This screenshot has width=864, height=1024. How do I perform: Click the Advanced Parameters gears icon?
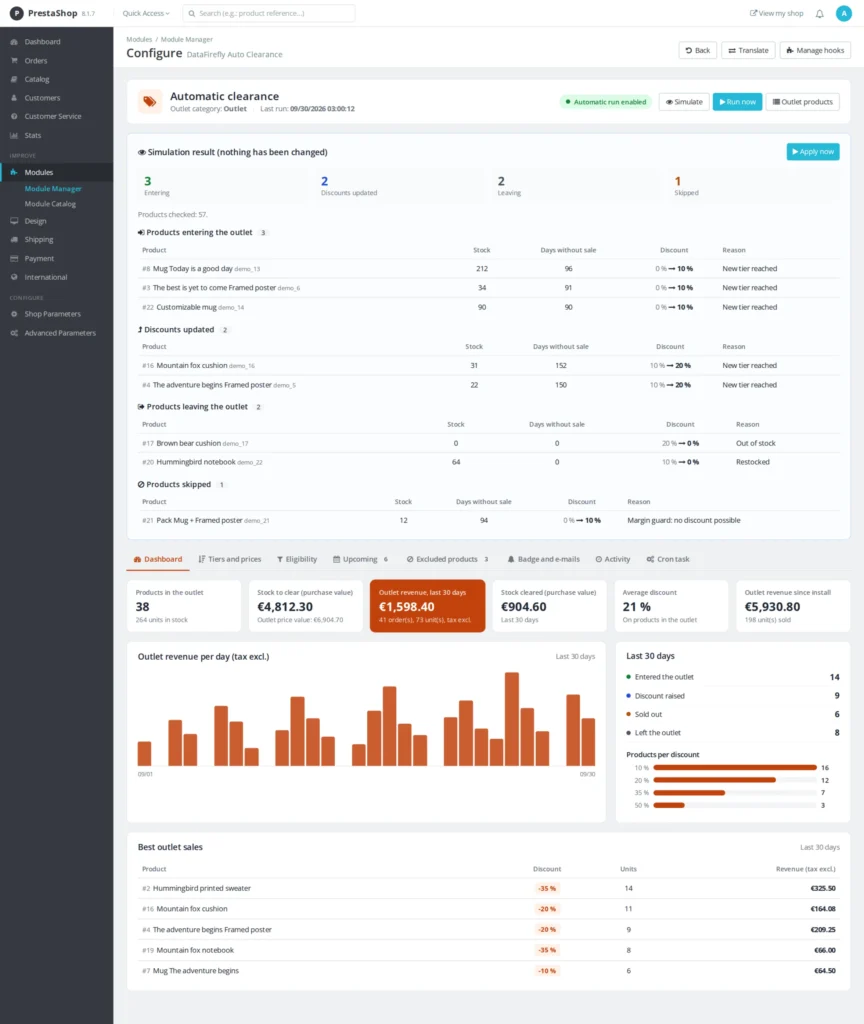14,333
